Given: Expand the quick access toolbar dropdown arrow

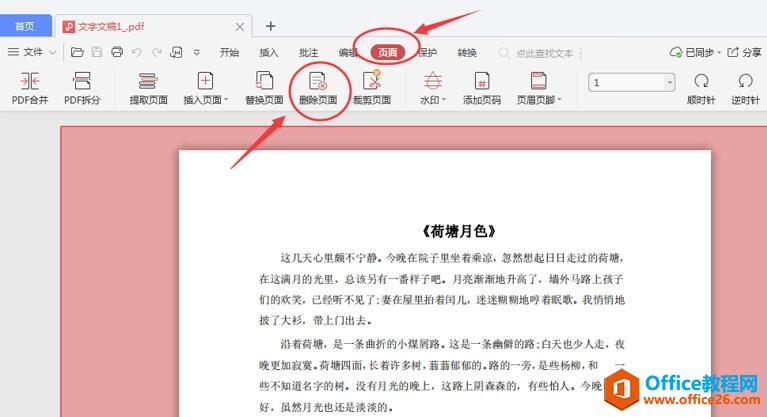Looking at the screenshot, I should point(197,52).
